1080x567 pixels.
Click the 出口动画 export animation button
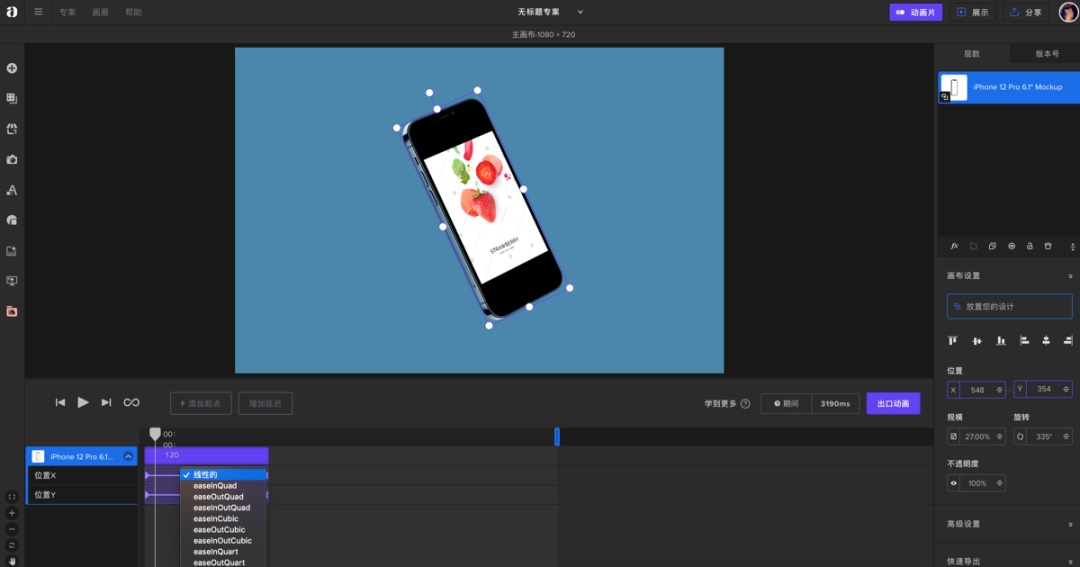[893, 404]
